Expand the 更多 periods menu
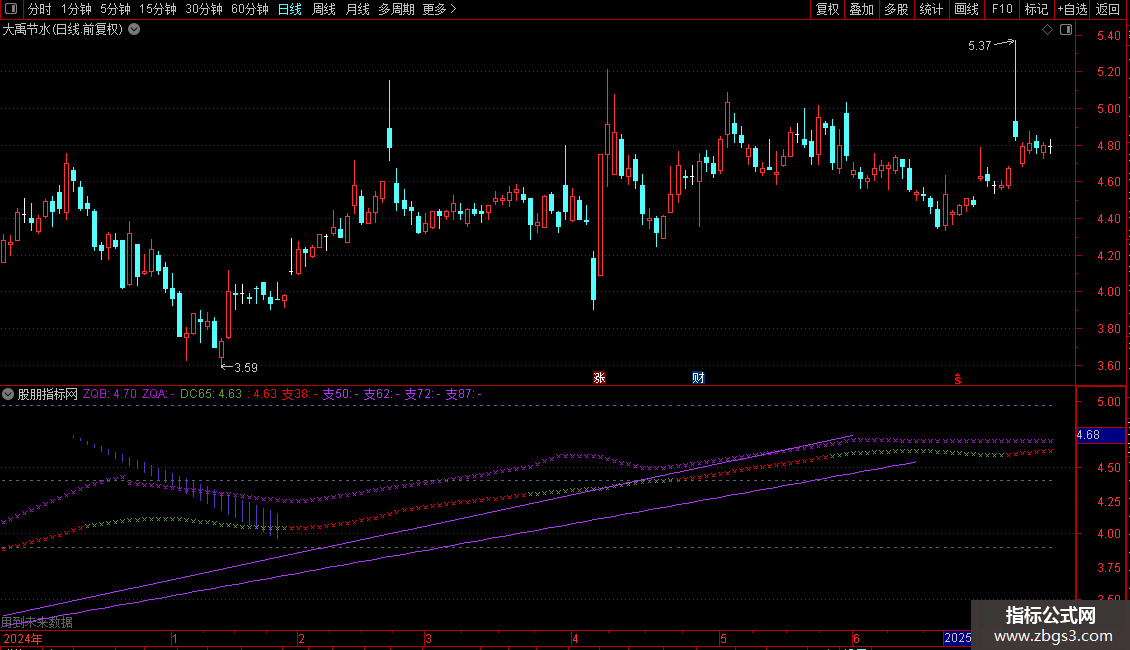Image resolution: width=1130 pixels, height=650 pixels. pyautogui.click(x=440, y=9)
